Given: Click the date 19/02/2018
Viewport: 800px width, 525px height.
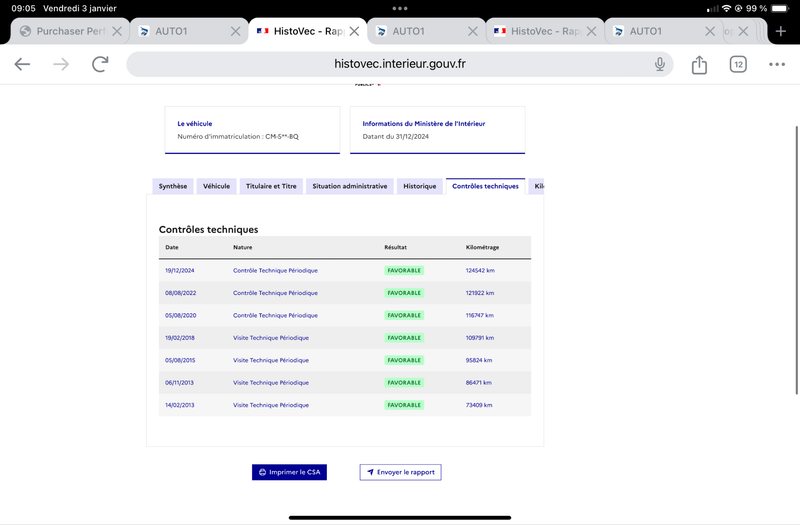Looking at the screenshot, I should click(x=180, y=338).
